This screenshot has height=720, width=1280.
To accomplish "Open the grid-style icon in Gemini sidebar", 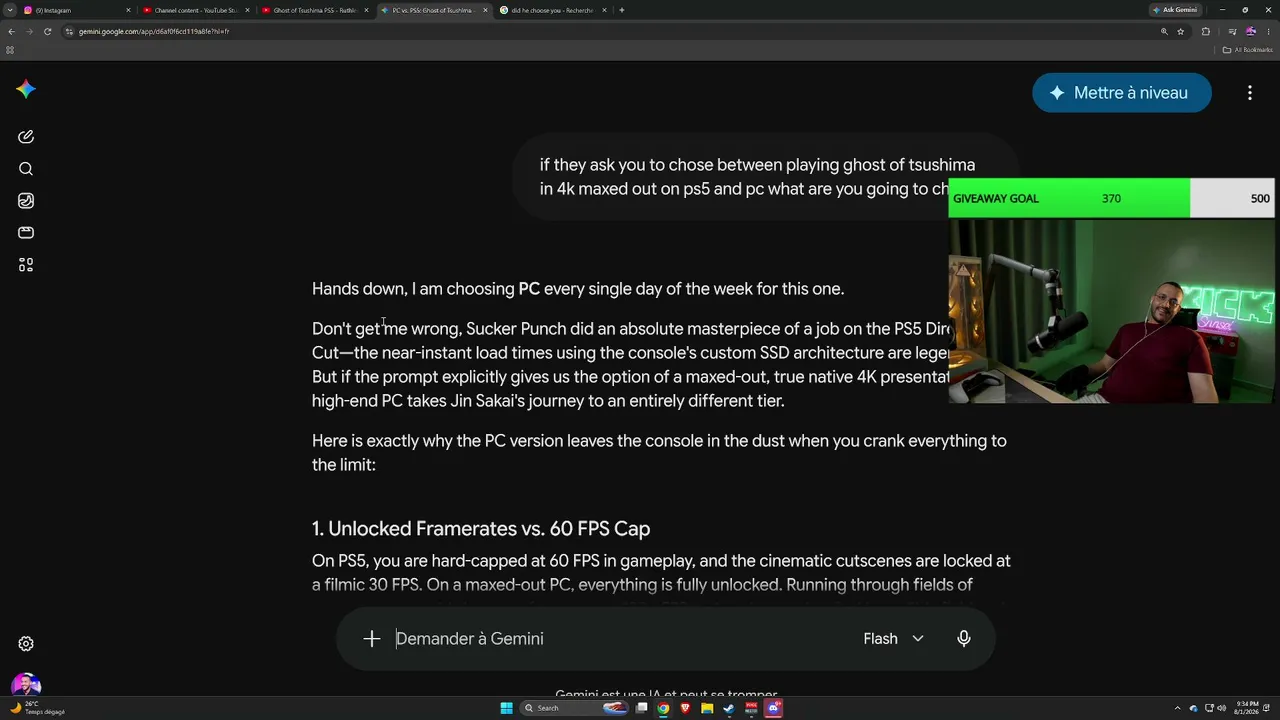I will pos(26,265).
